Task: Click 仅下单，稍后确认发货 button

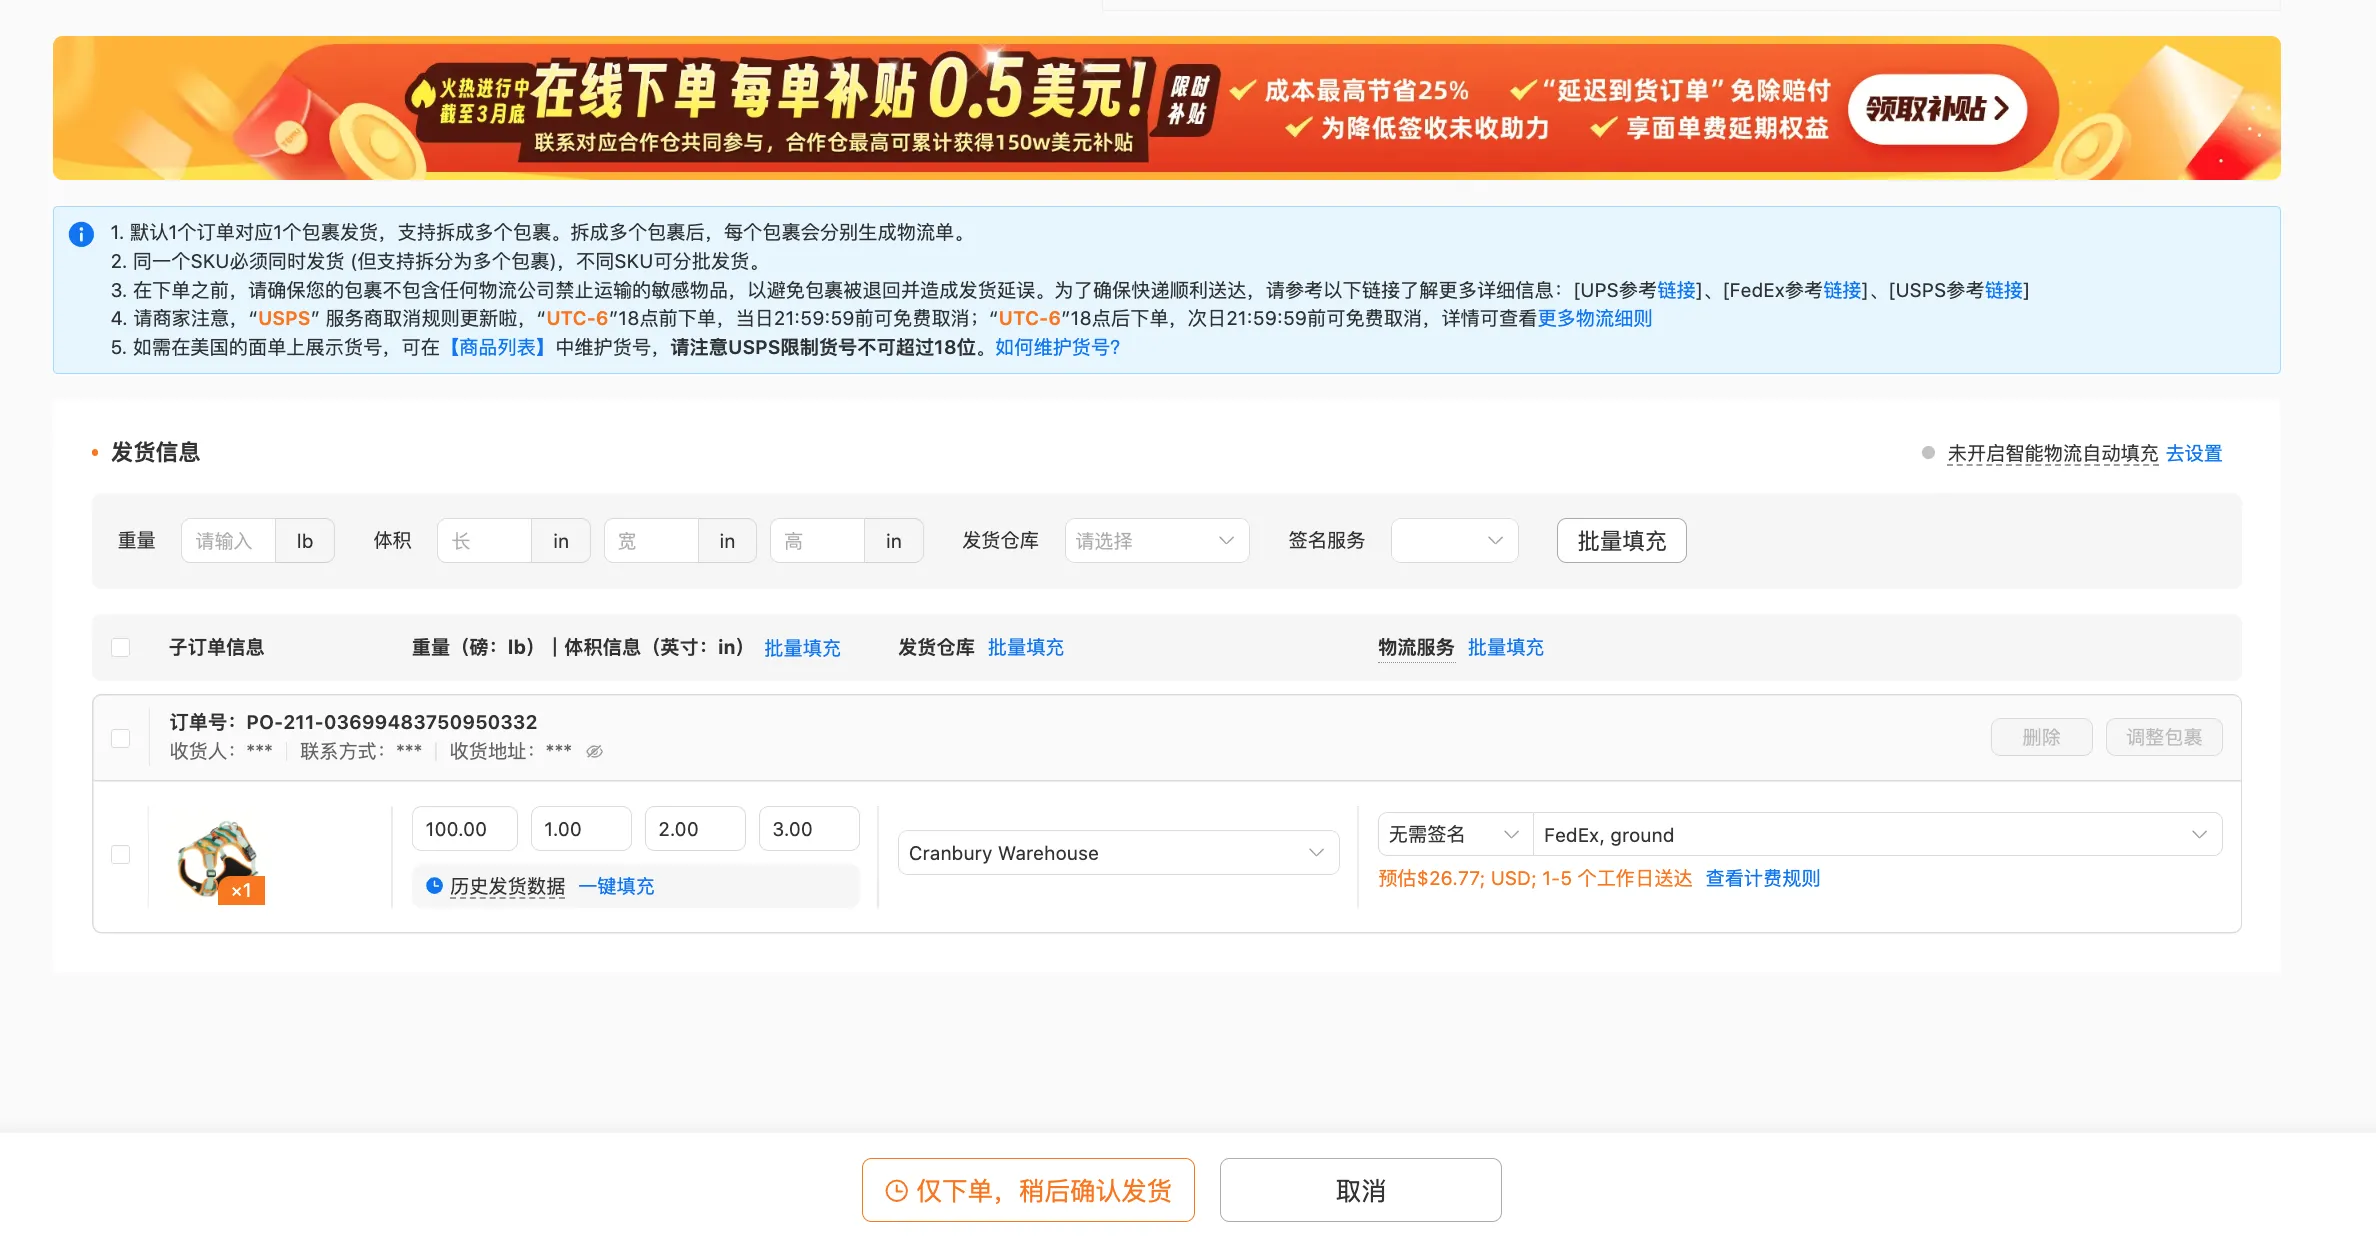Action: point(1028,1190)
